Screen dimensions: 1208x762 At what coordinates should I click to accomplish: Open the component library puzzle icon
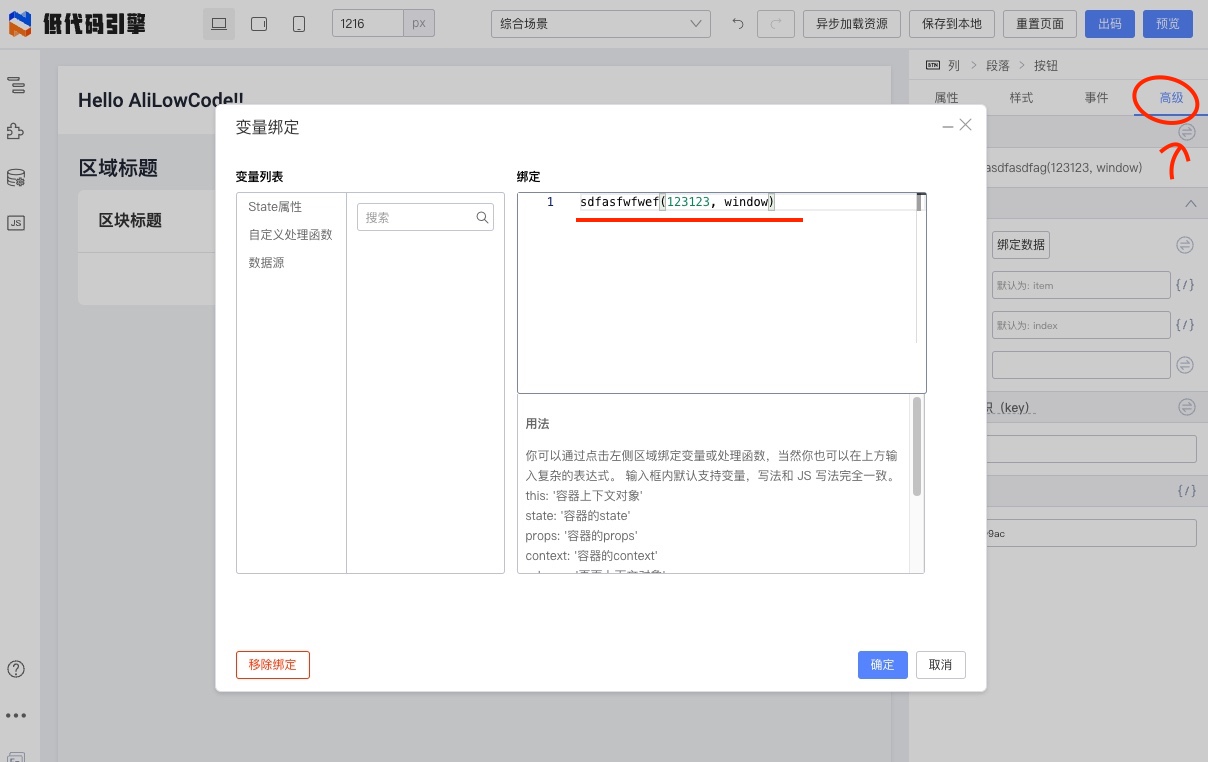[x=16, y=131]
